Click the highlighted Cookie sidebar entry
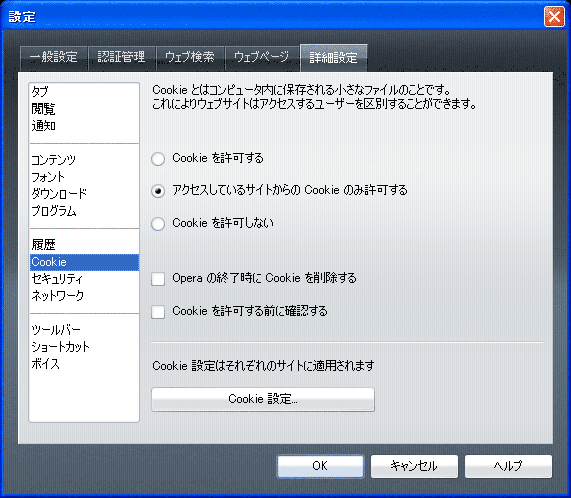571x498 pixels. (x=84, y=262)
